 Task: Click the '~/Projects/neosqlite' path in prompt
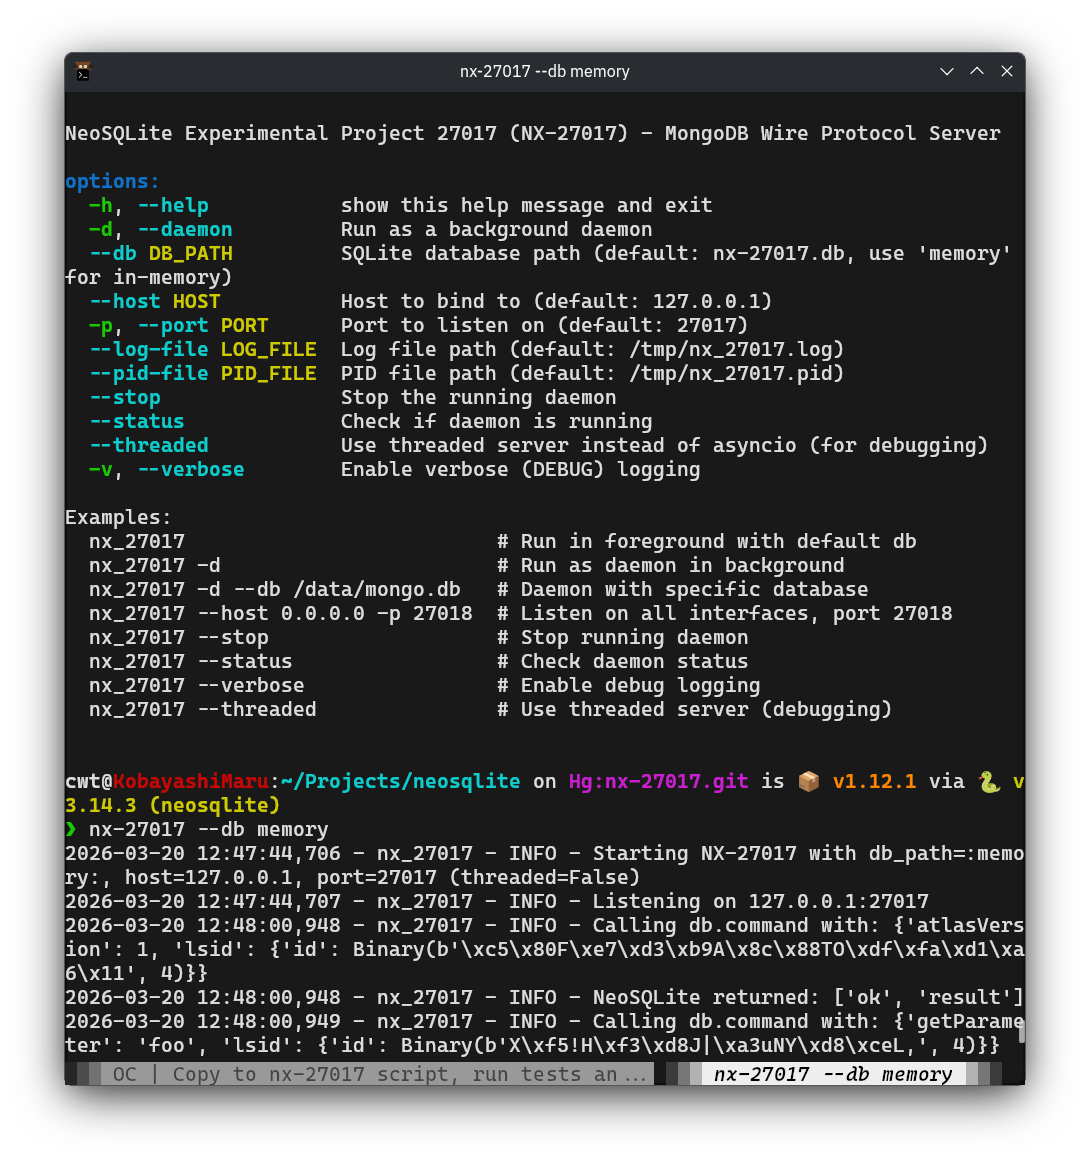[400, 782]
